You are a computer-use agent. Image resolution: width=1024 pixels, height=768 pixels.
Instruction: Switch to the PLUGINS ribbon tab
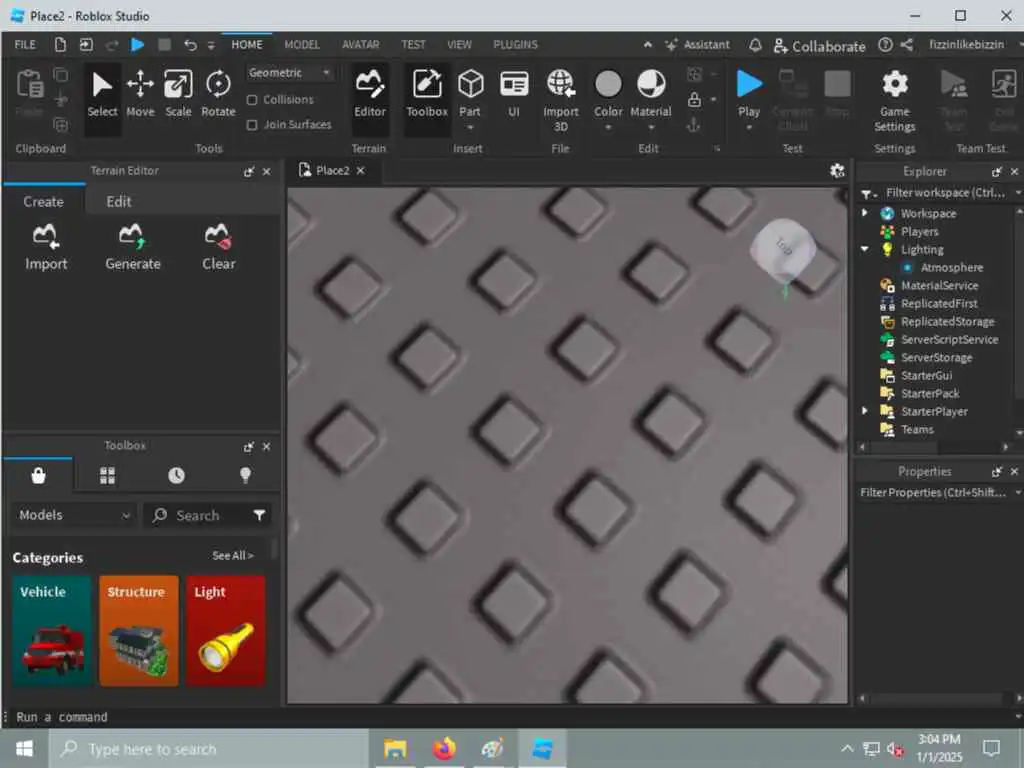coord(515,45)
